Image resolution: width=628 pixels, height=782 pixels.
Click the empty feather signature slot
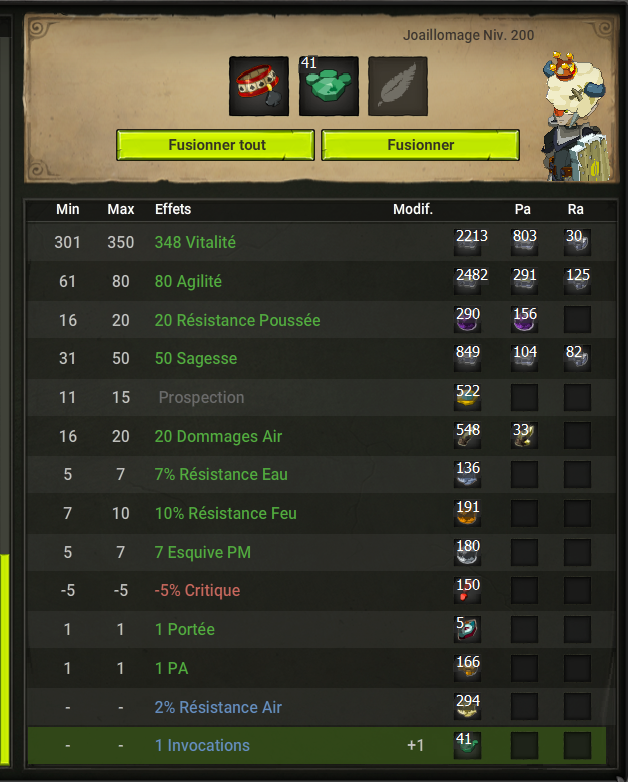398,86
